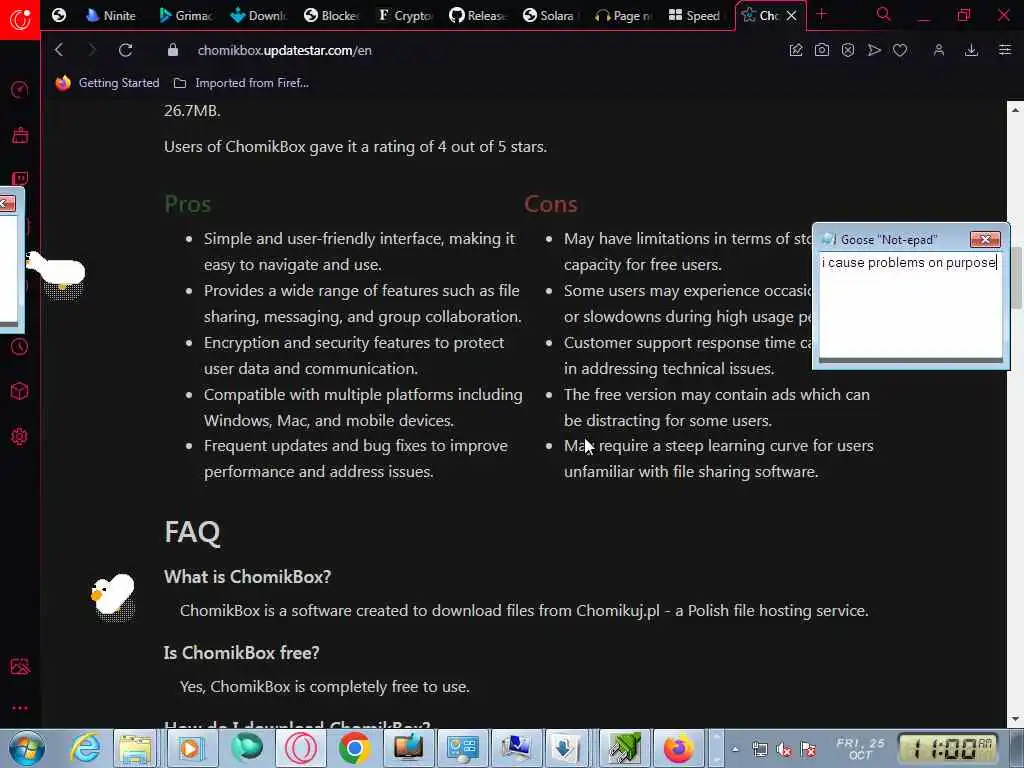Click the muted volume tray icon
The width and height of the screenshot is (1024, 768).
784,750
